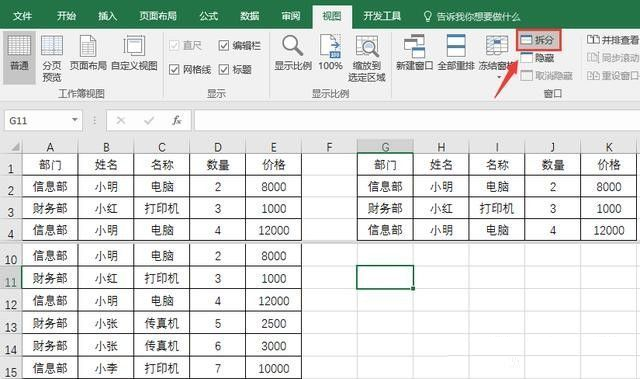The width and height of the screenshot is (640, 379).
Task: Toggle the Gridlines (网格线) checkbox
Action: coord(174,69)
